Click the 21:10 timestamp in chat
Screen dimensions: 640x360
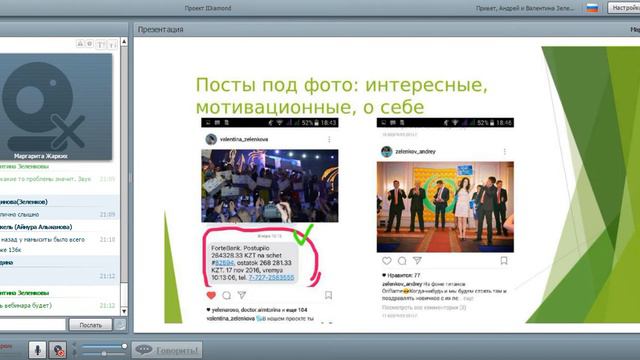(107, 240)
